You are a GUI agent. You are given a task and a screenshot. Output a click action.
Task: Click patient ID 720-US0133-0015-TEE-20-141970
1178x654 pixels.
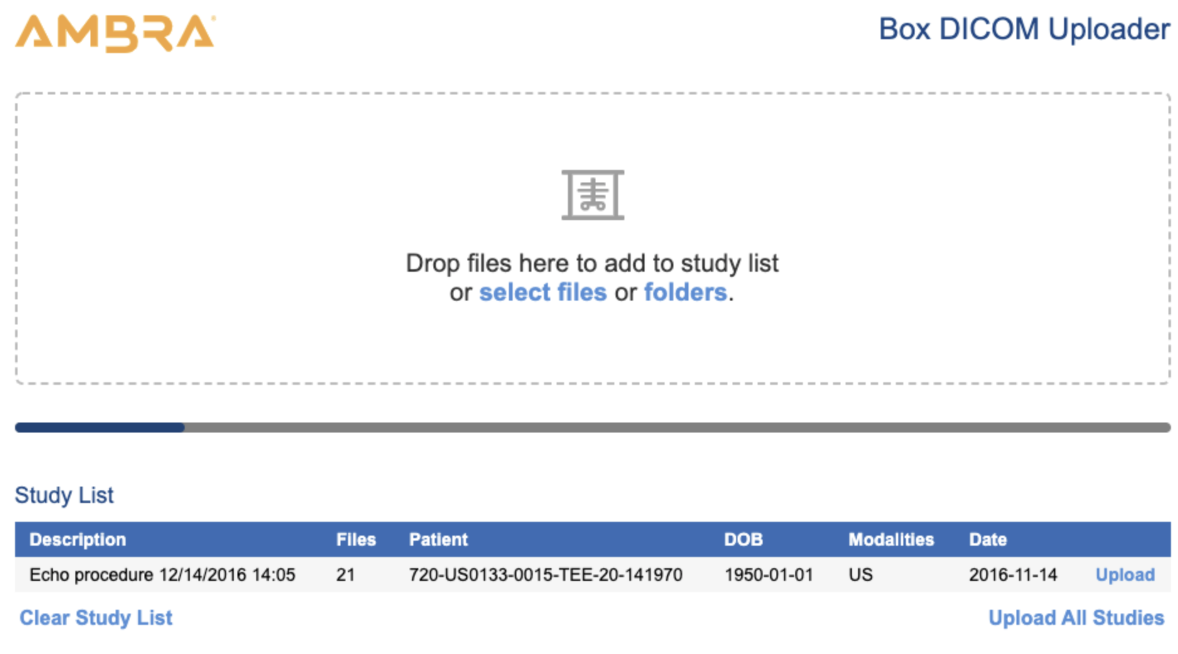[546, 575]
